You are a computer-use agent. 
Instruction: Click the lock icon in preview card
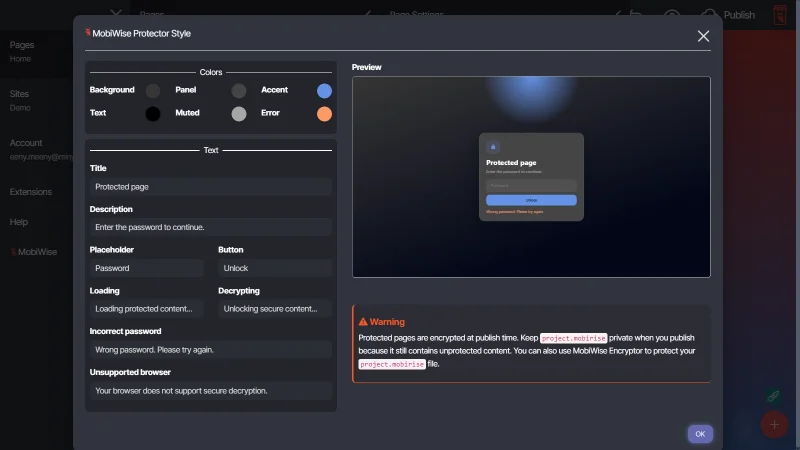point(493,147)
